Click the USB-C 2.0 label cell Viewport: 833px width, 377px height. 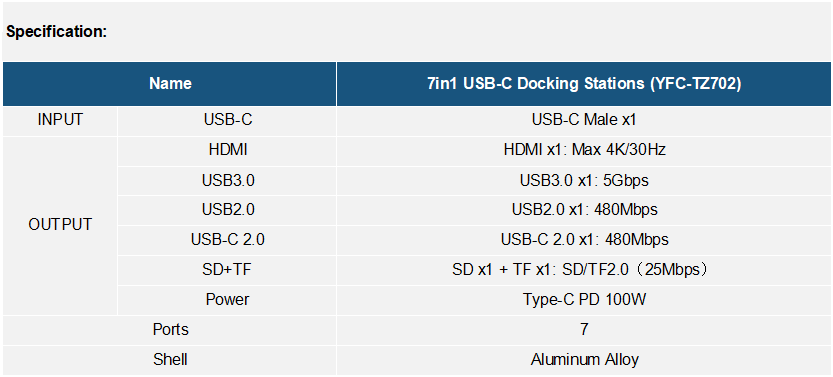[227, 240]
